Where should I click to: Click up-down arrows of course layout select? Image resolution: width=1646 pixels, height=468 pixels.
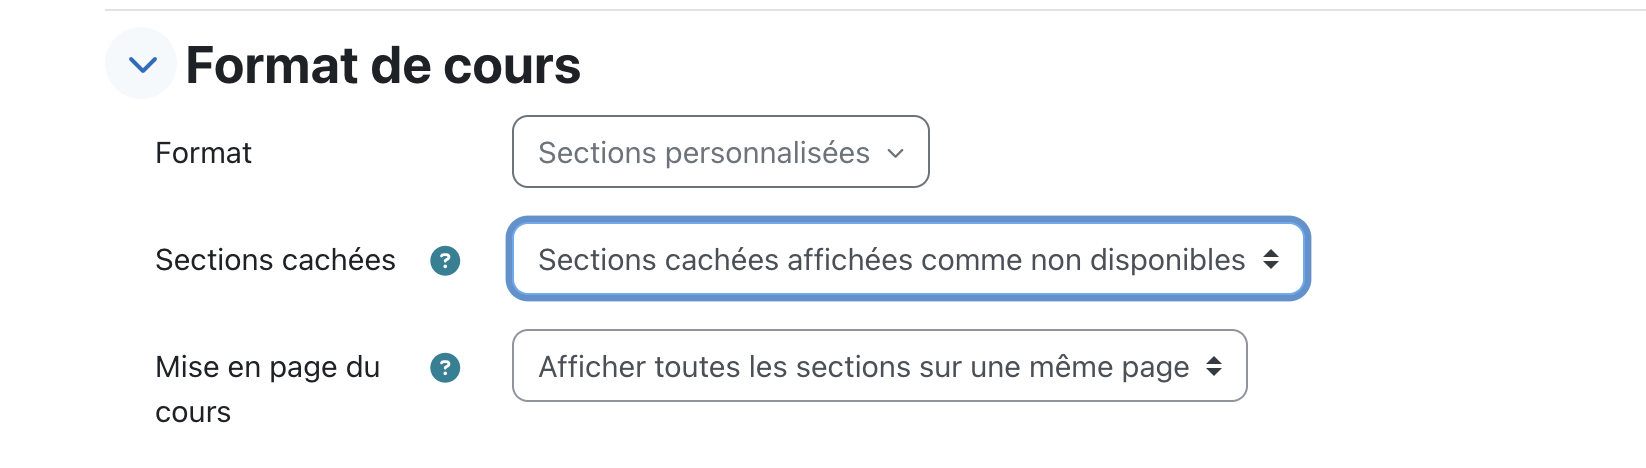1214,366
